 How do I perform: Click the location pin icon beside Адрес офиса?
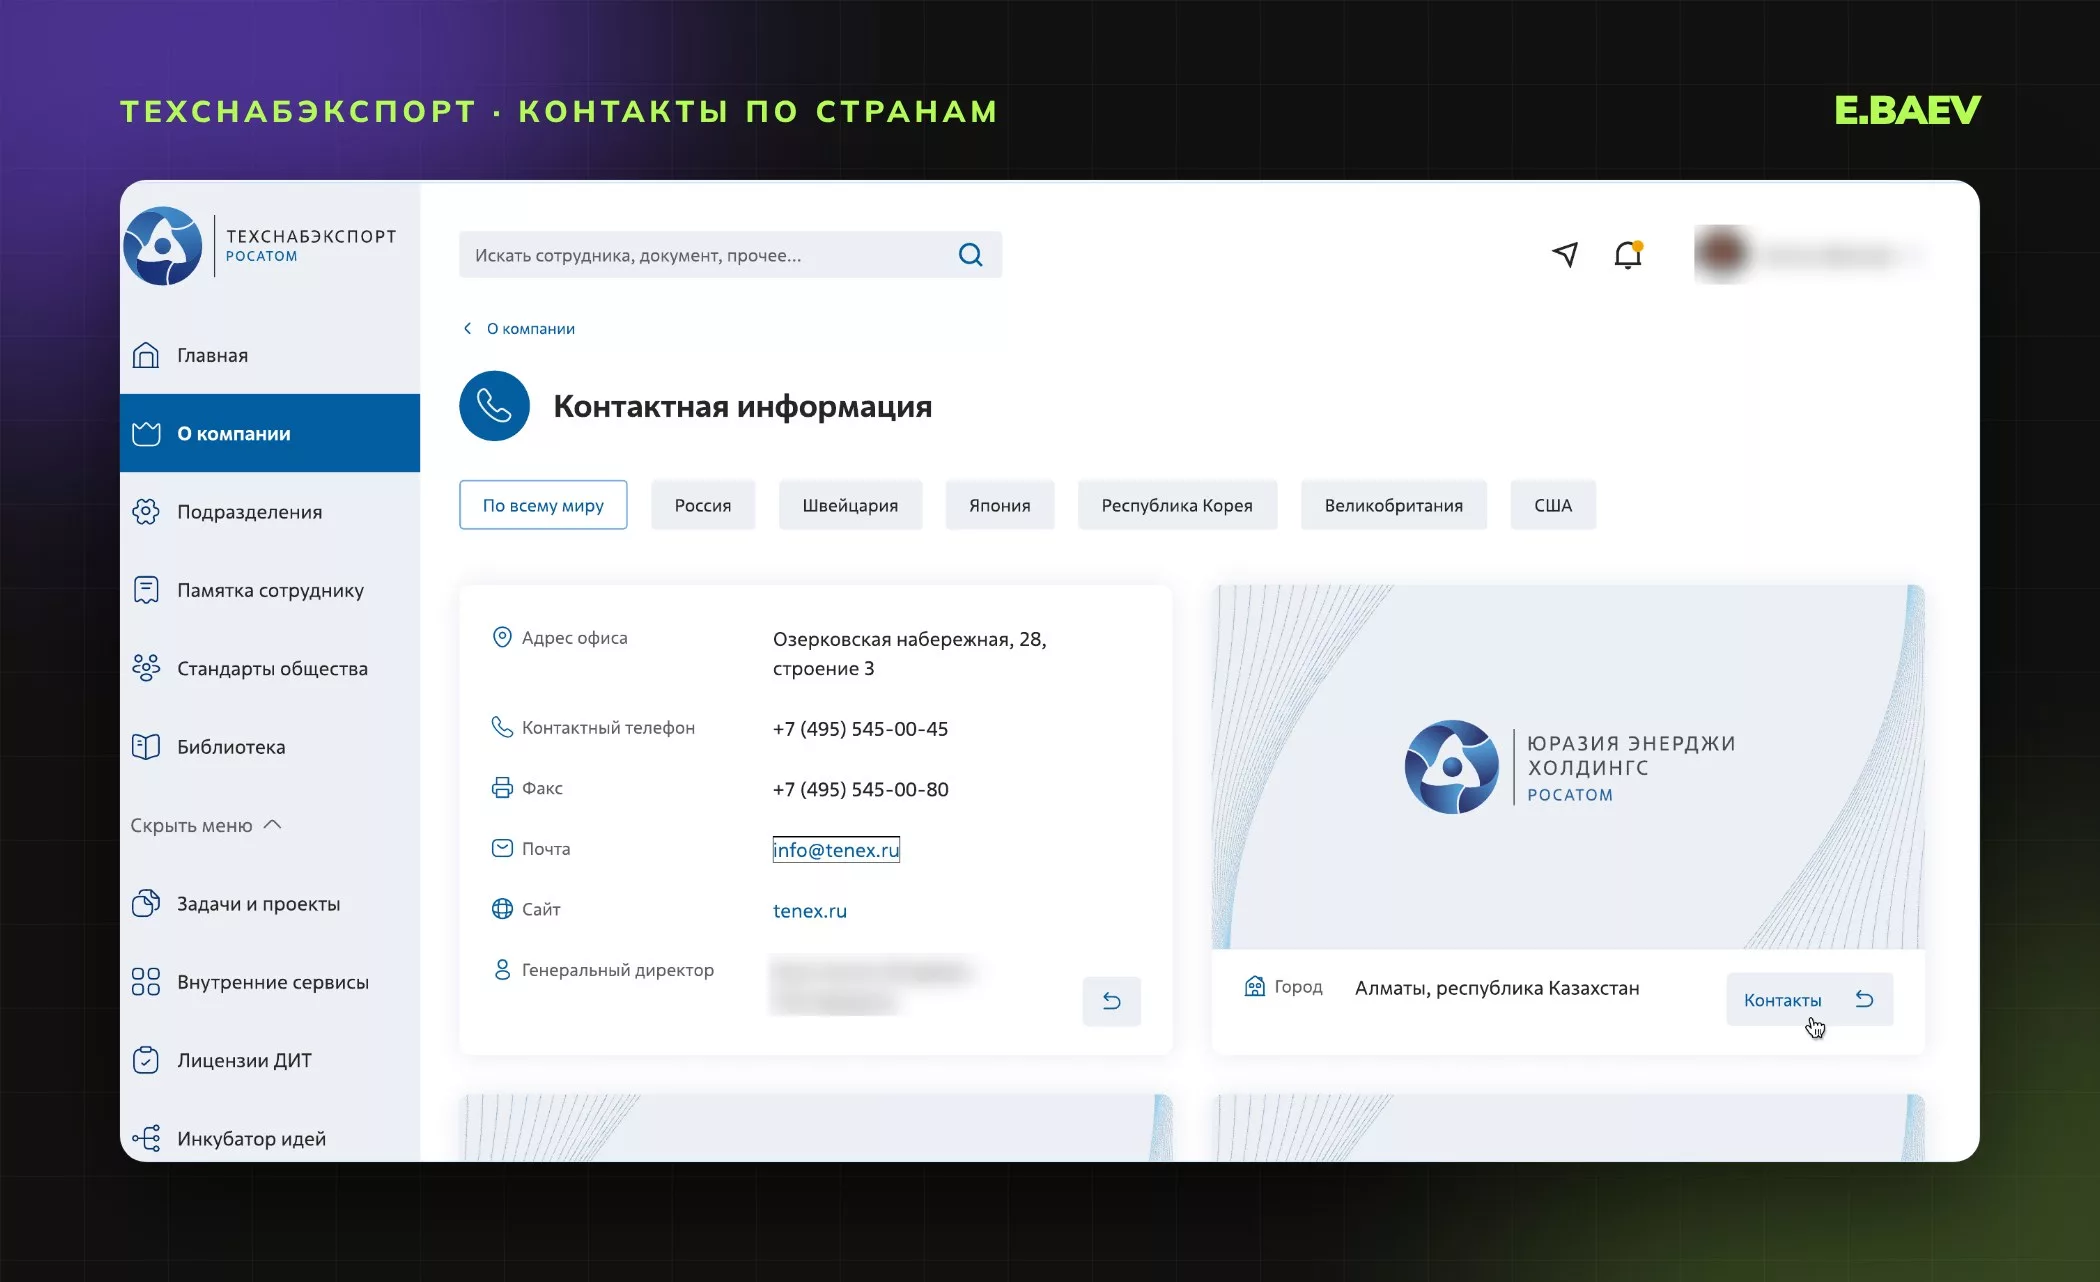[502, 638]
